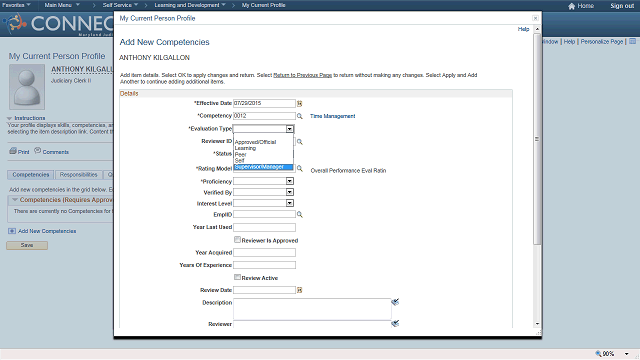
Task: Click the Help link in the dialog
Action: pyautogui.click(x=523, y=29)
